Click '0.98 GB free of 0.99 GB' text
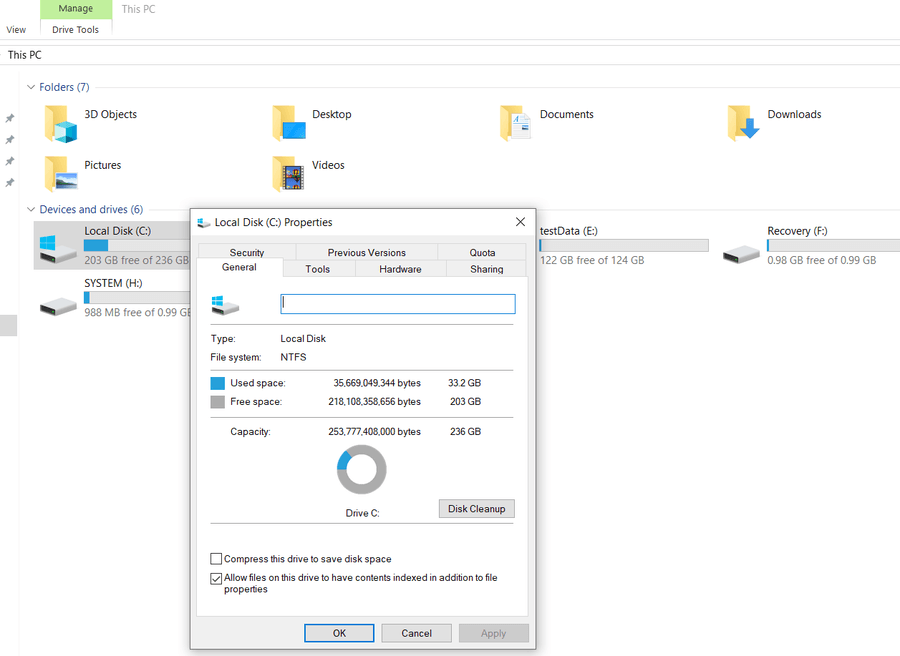 (822, 261)
